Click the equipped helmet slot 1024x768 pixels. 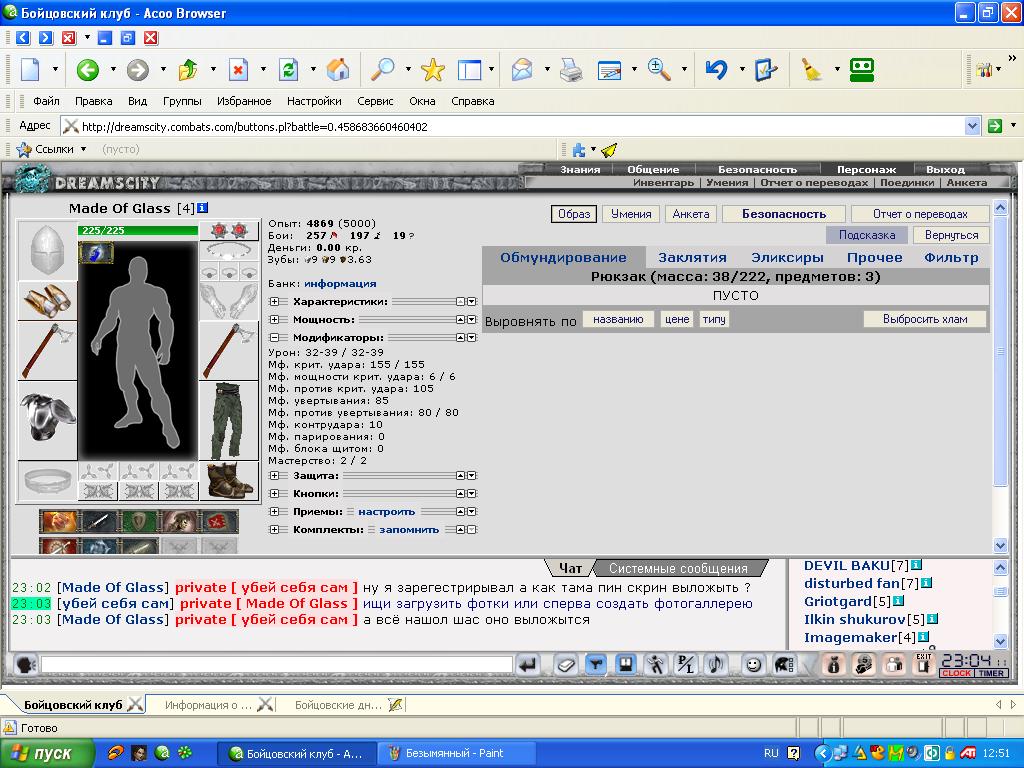click(47, 250)
